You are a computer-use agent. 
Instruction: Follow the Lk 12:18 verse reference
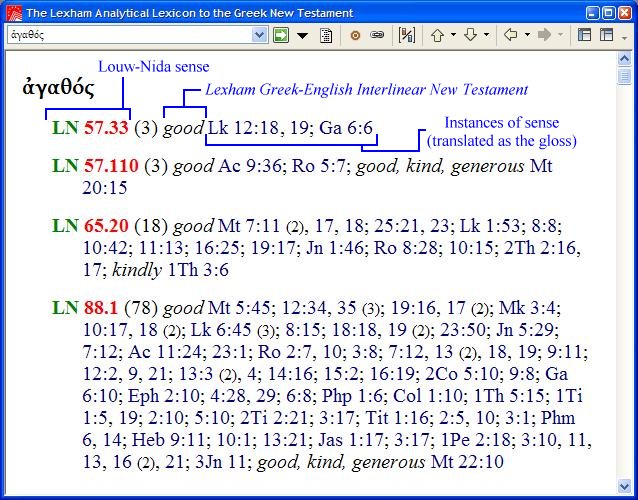pyautogui.click(x=243, y=128)
